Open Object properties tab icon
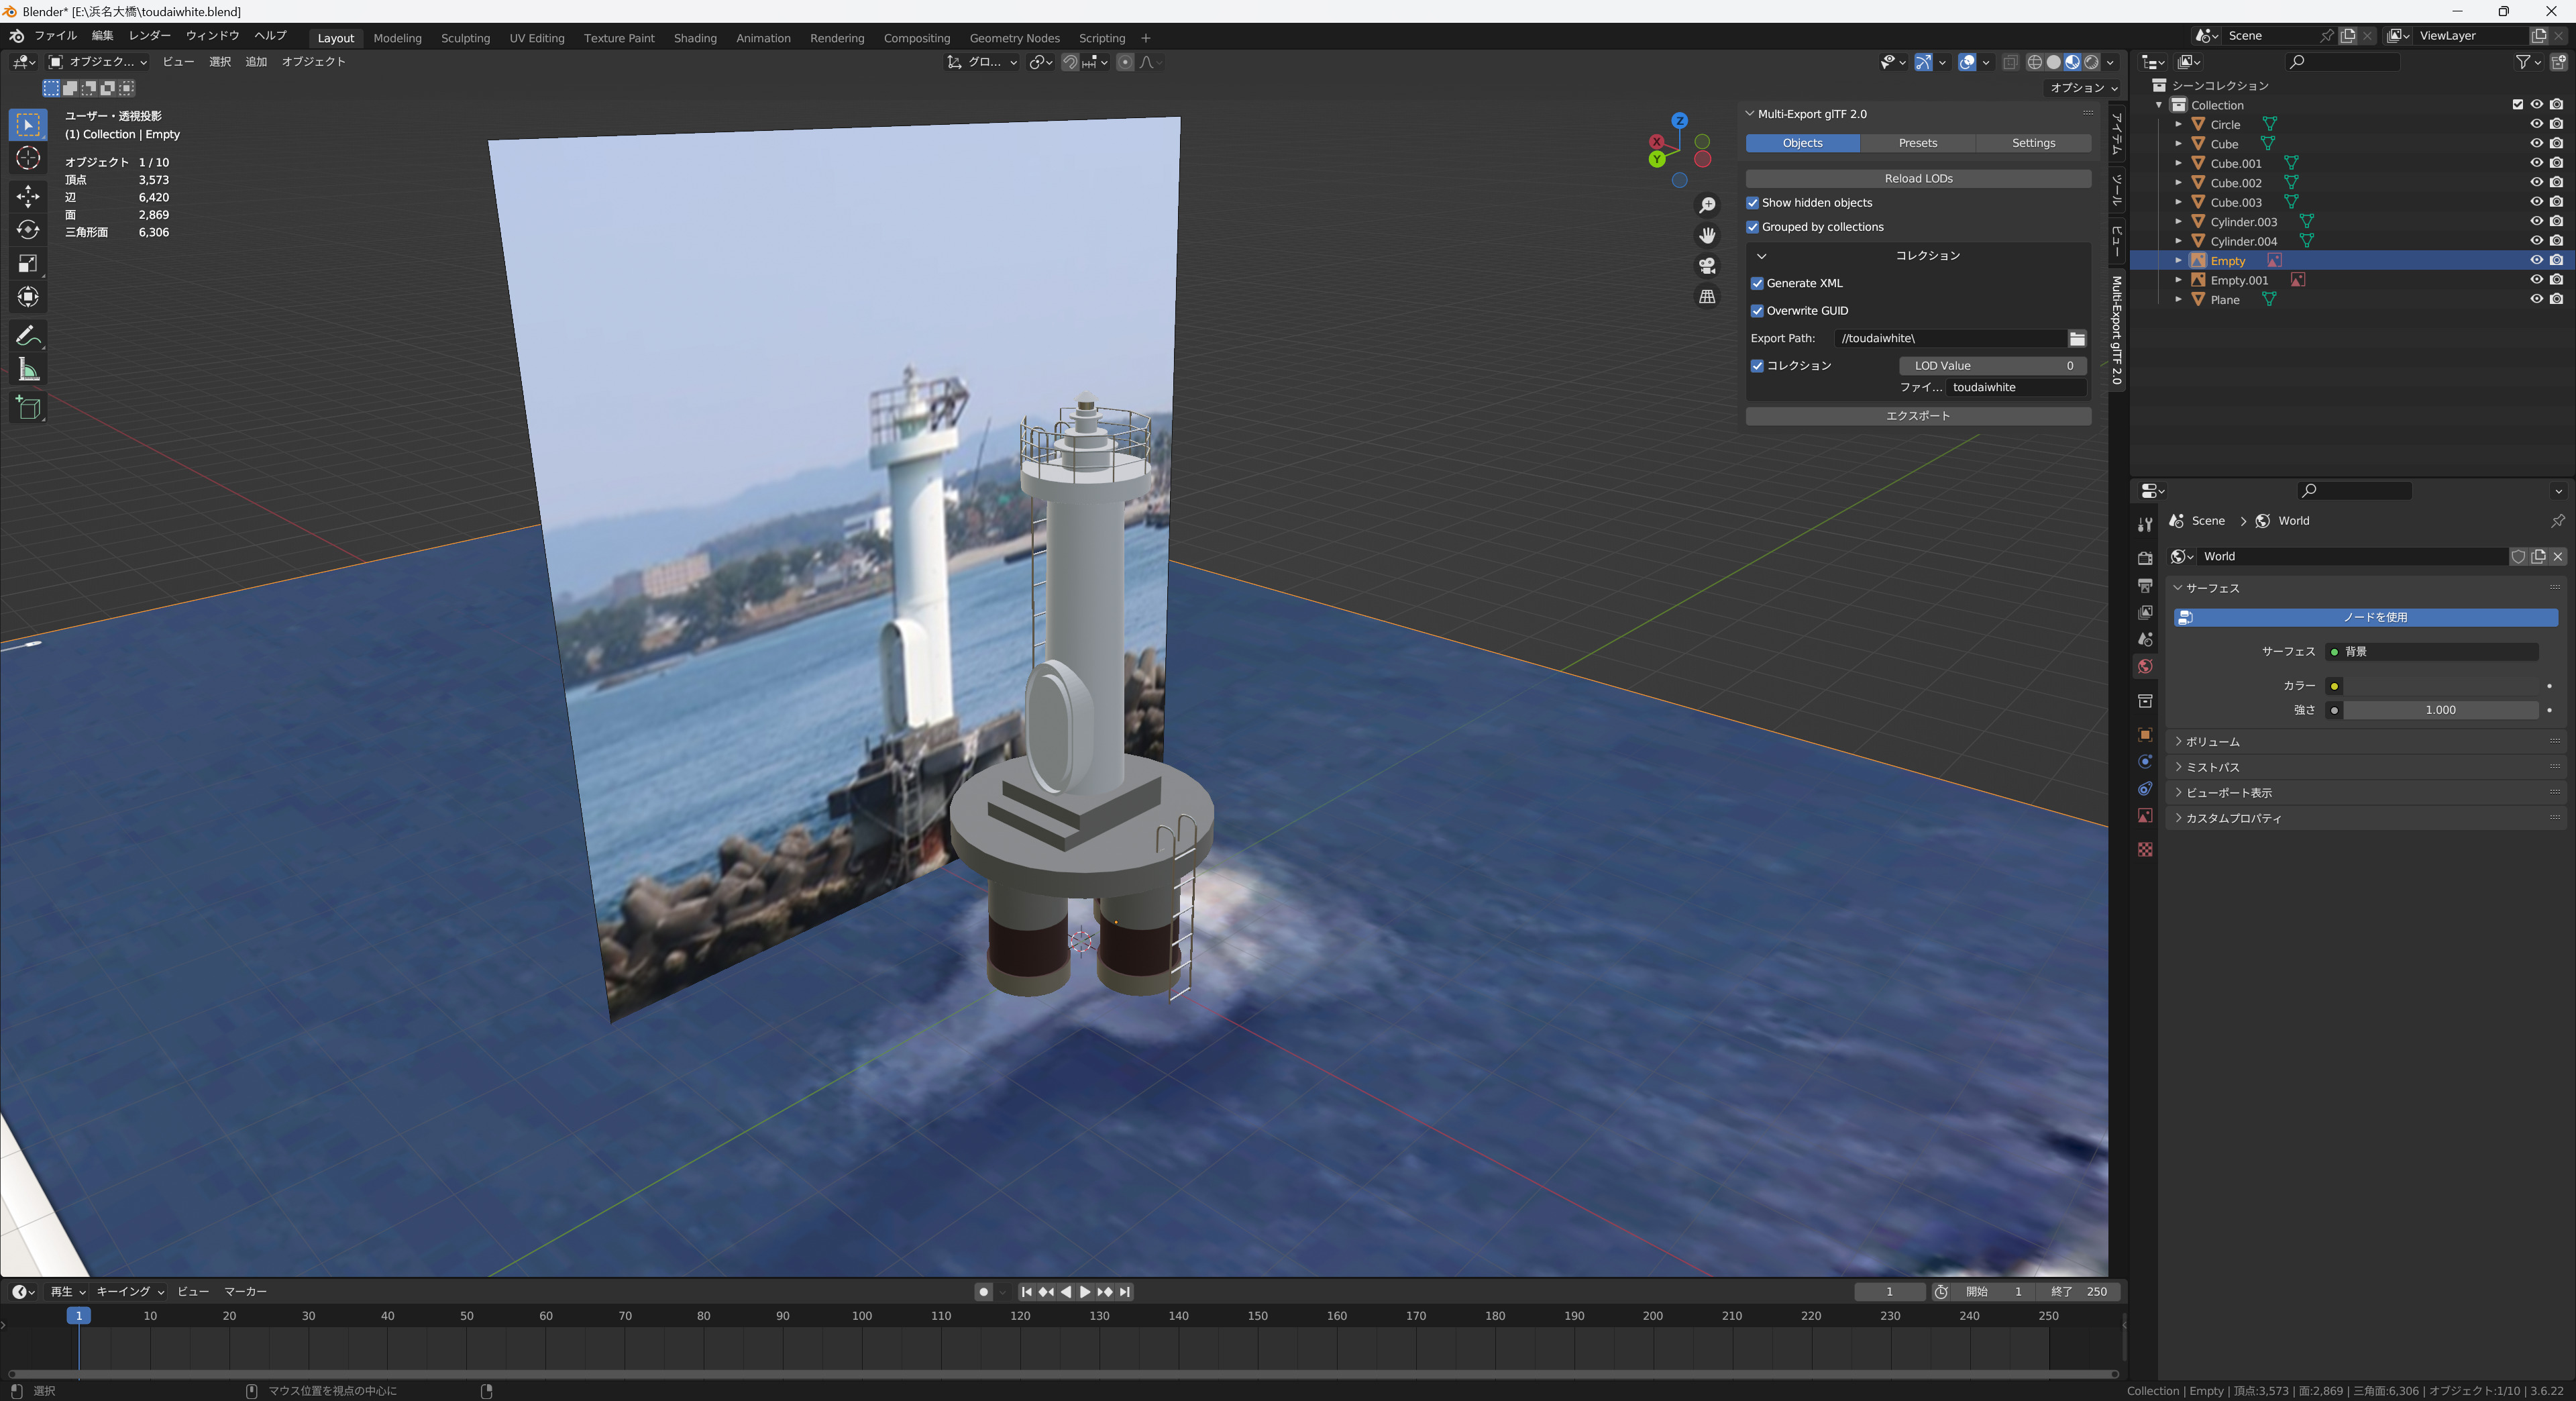 [x=2145, y=734]
